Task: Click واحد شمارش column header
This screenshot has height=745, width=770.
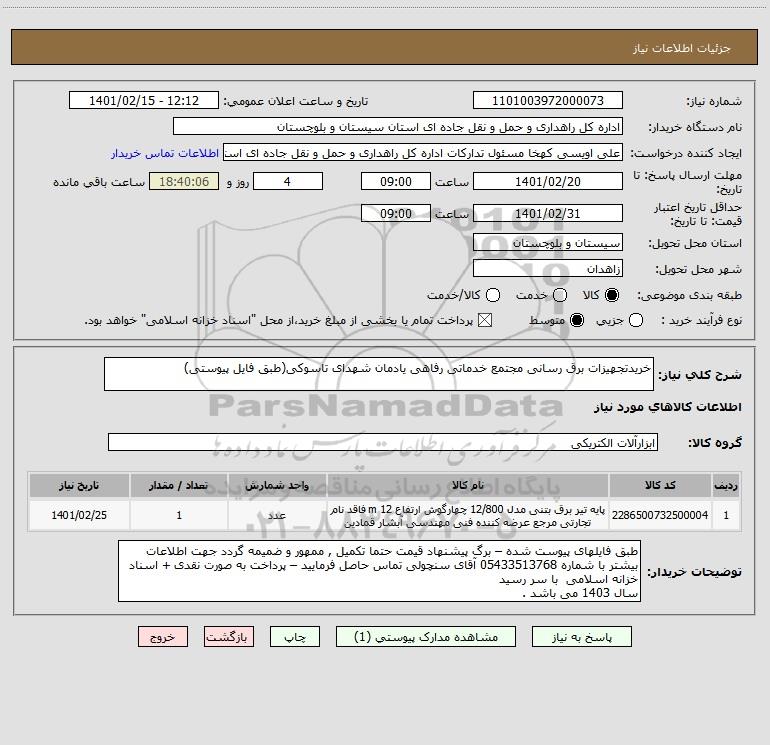Action: pyautogui.click(x=277, y=485)
